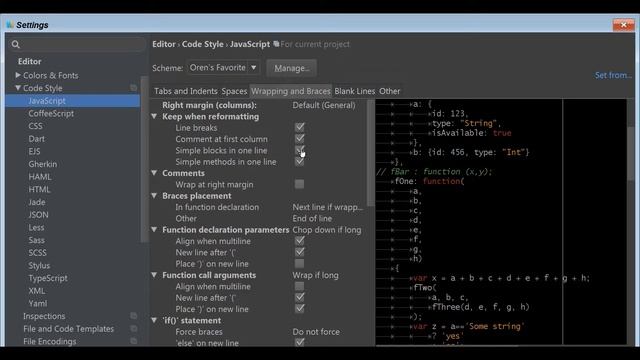Viewport: 640px width, 360px height.
Task: Toggle Simple blocks in one line checkbox
Action: coord(299,150)
